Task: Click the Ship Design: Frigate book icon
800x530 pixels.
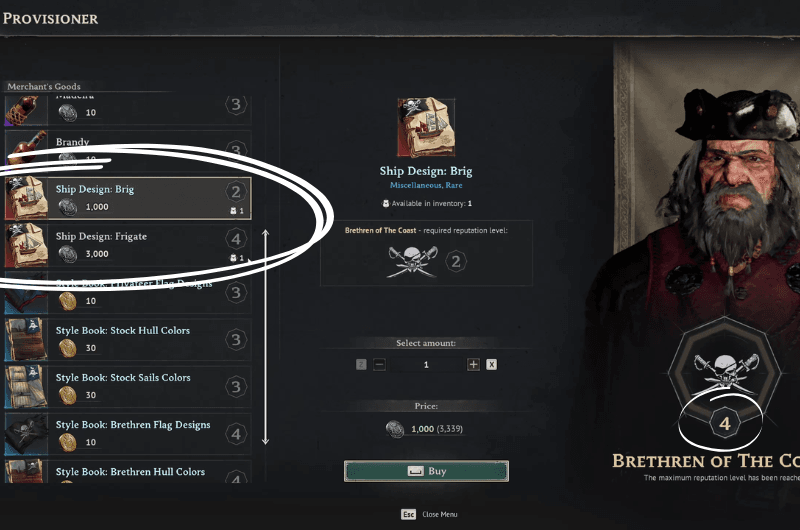Action: [x=27, y=245]
